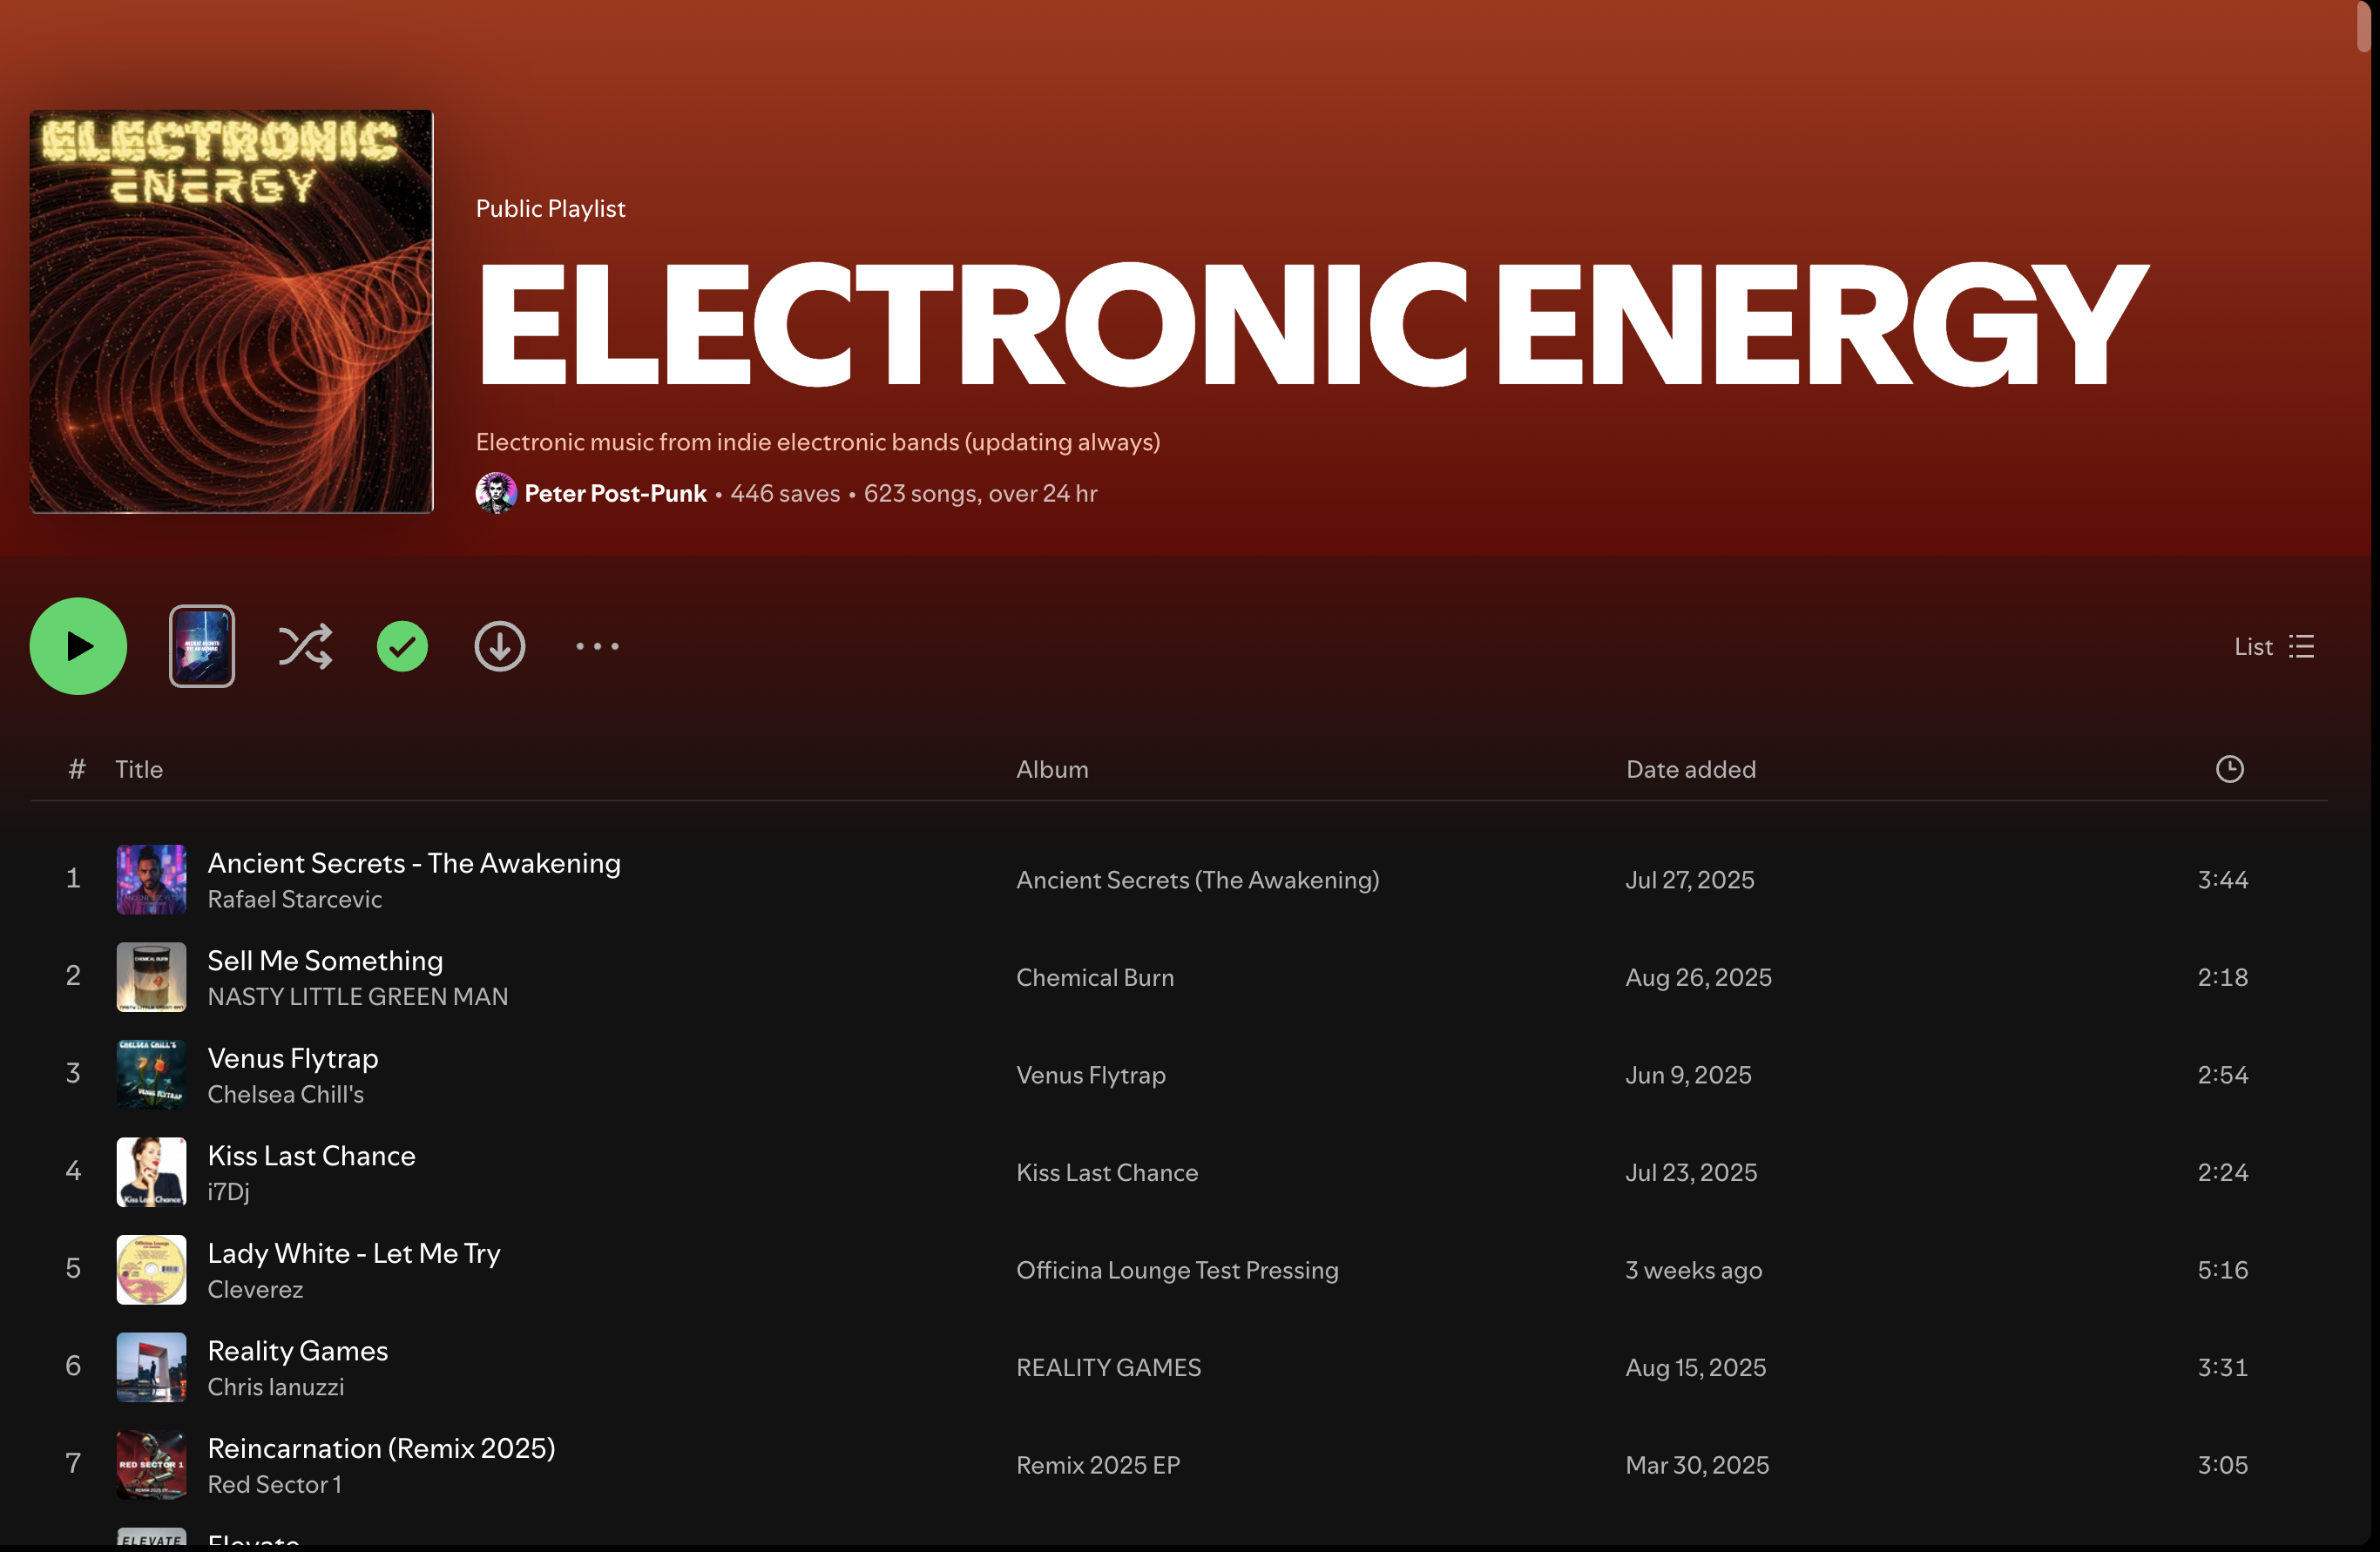Toggle the green saved-to-library checkmark

[x=402, y=647]
